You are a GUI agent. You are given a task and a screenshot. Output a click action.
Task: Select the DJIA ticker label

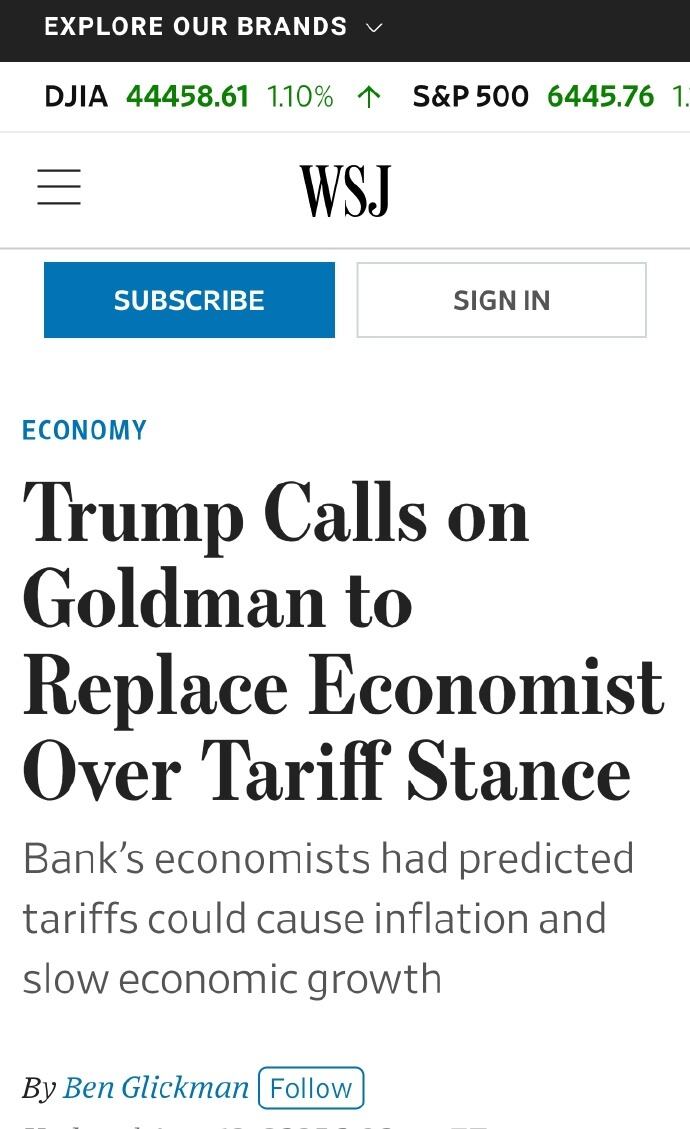click(x=76, y=97)
